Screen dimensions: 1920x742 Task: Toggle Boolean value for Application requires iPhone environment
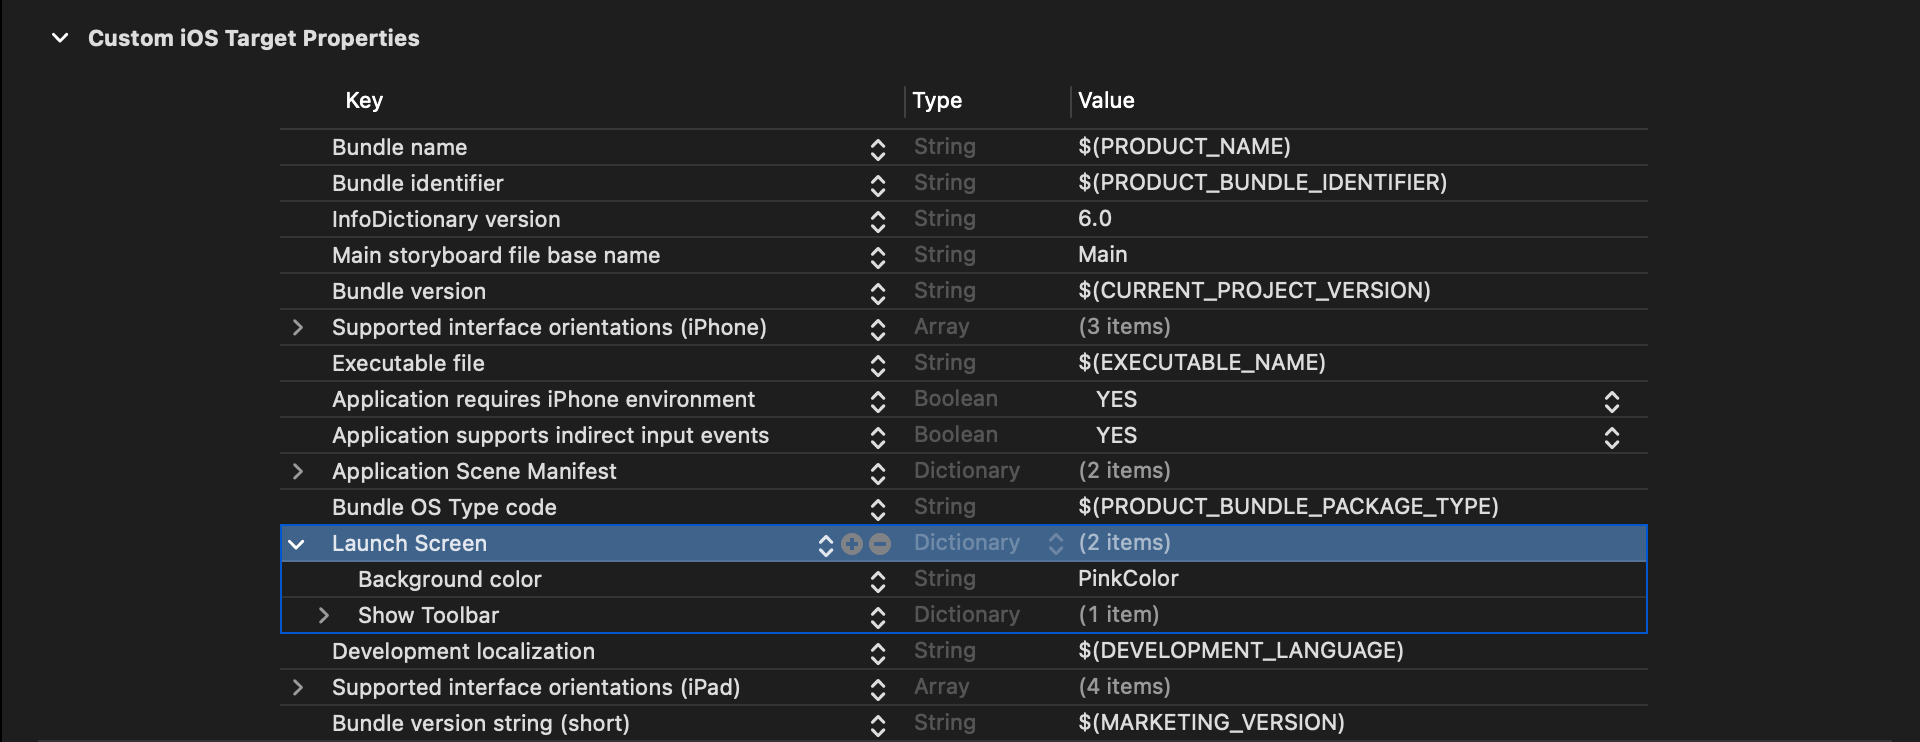point(1611,401)
